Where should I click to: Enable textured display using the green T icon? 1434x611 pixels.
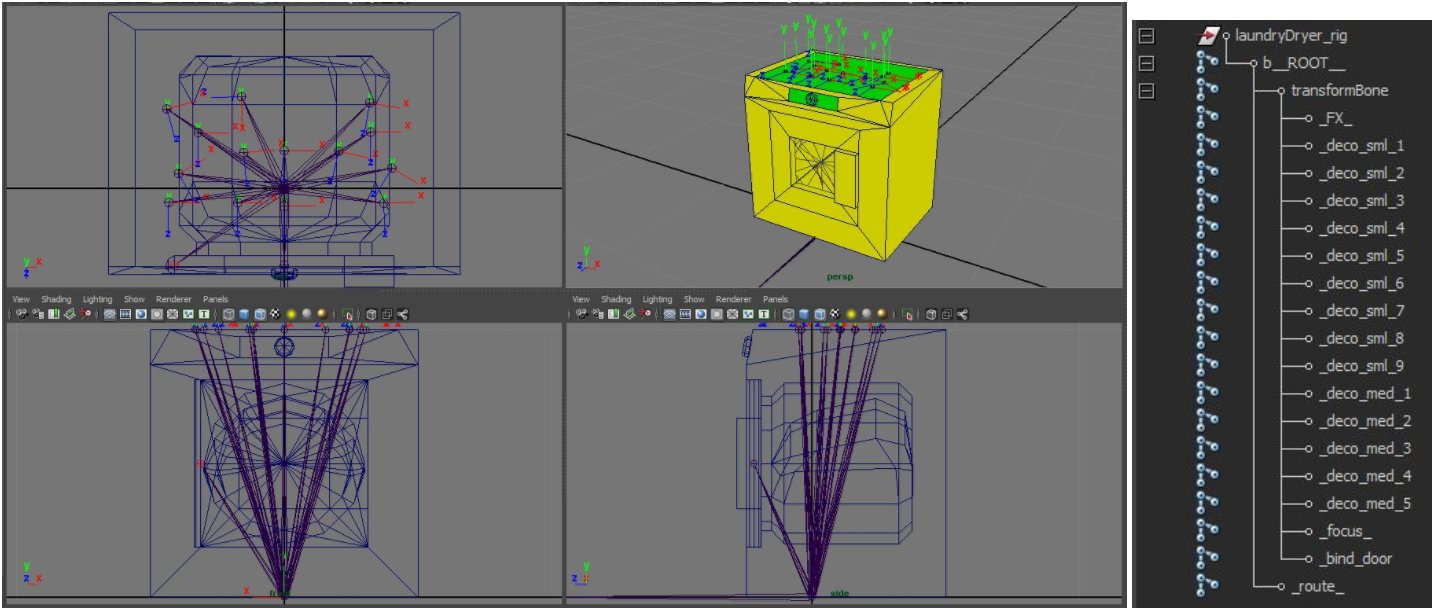point(203,314)
